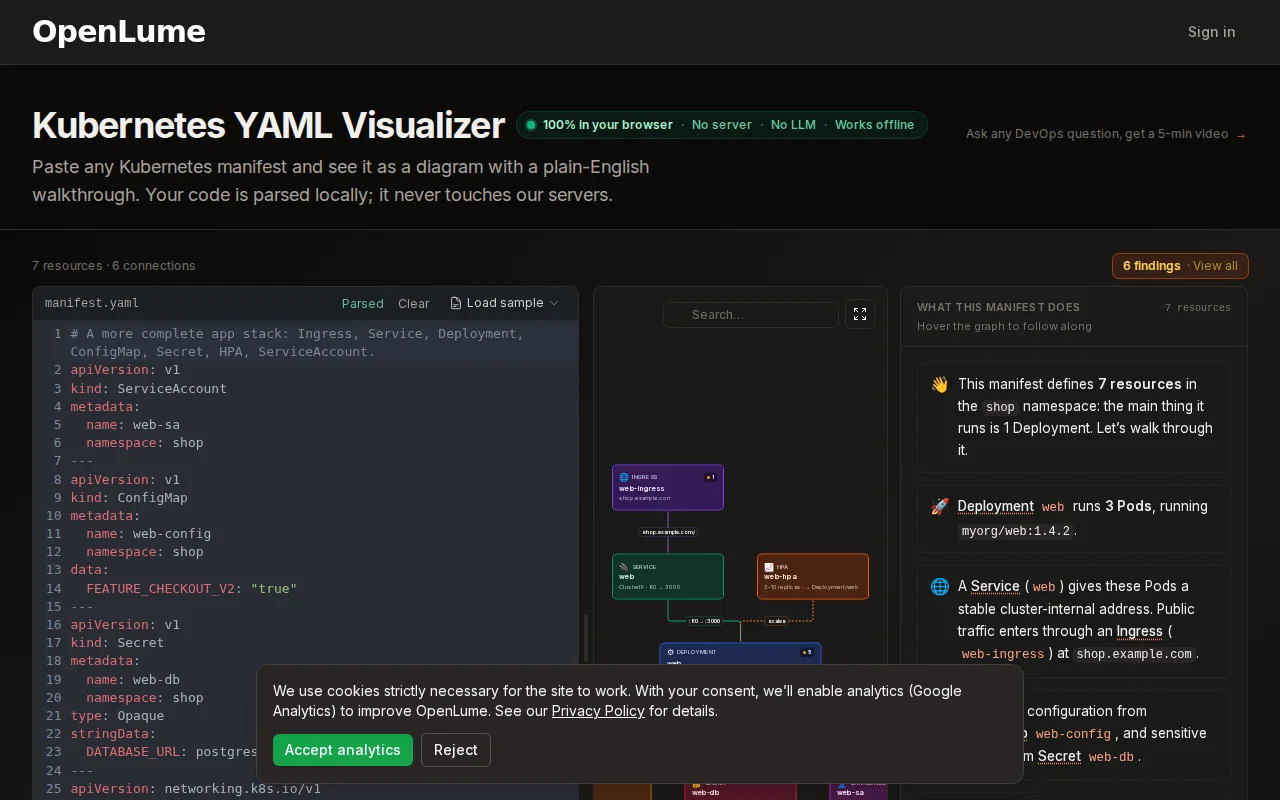Click the 'myorg/web:1.4.2' image tag
The height and width of the screenshot is (800, 1280).
coord(1016,531)
